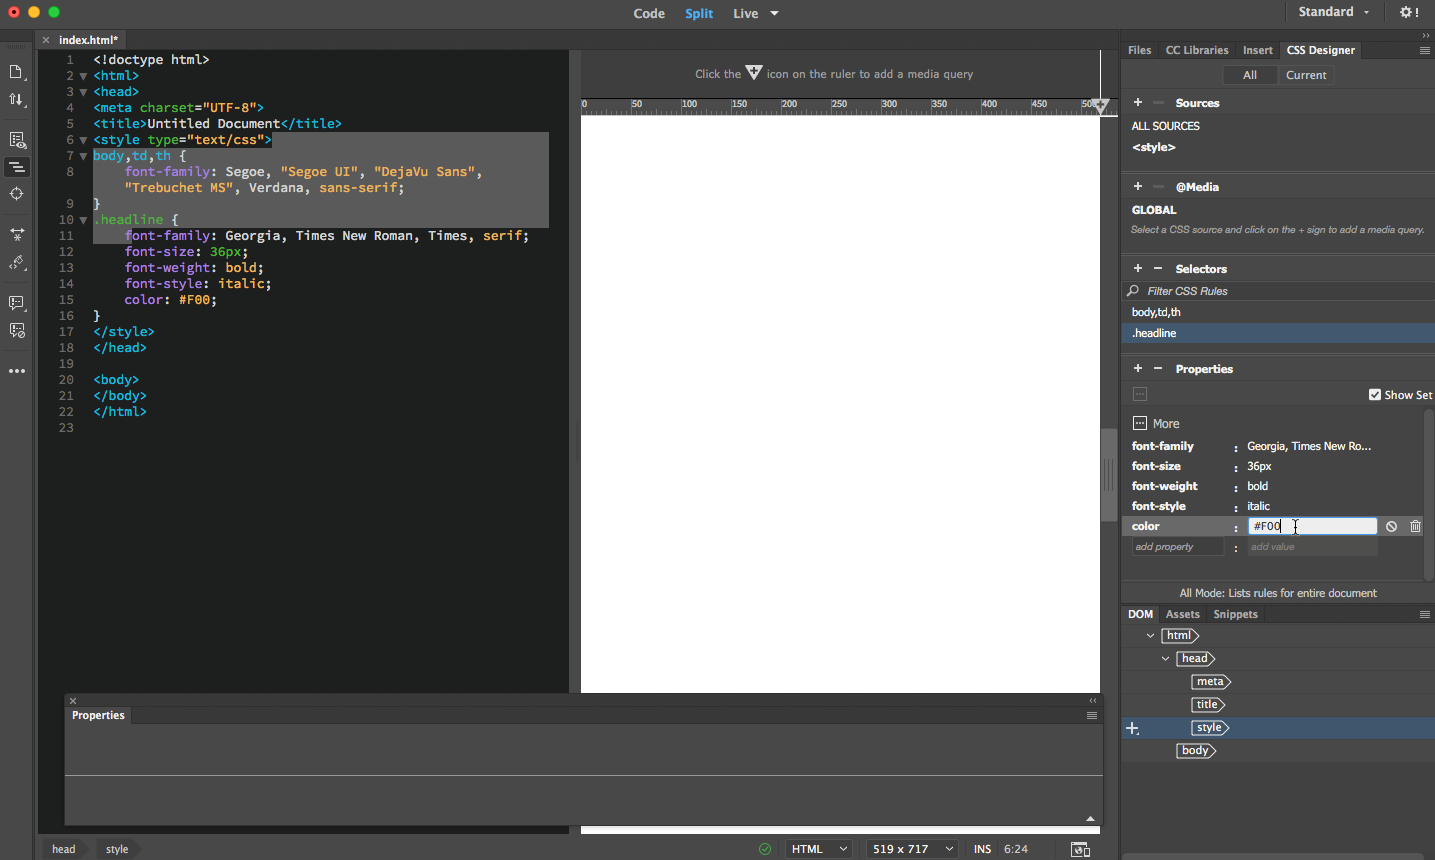This screenshot has height=860, width=1435.
Task: Click the color value input field
Action: click(1312, 526)
